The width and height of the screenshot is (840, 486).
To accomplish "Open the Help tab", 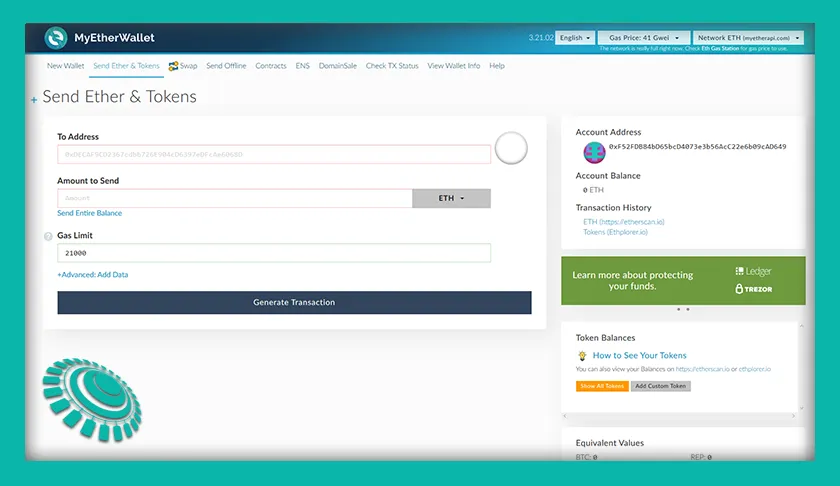I will tap(497, 66).
